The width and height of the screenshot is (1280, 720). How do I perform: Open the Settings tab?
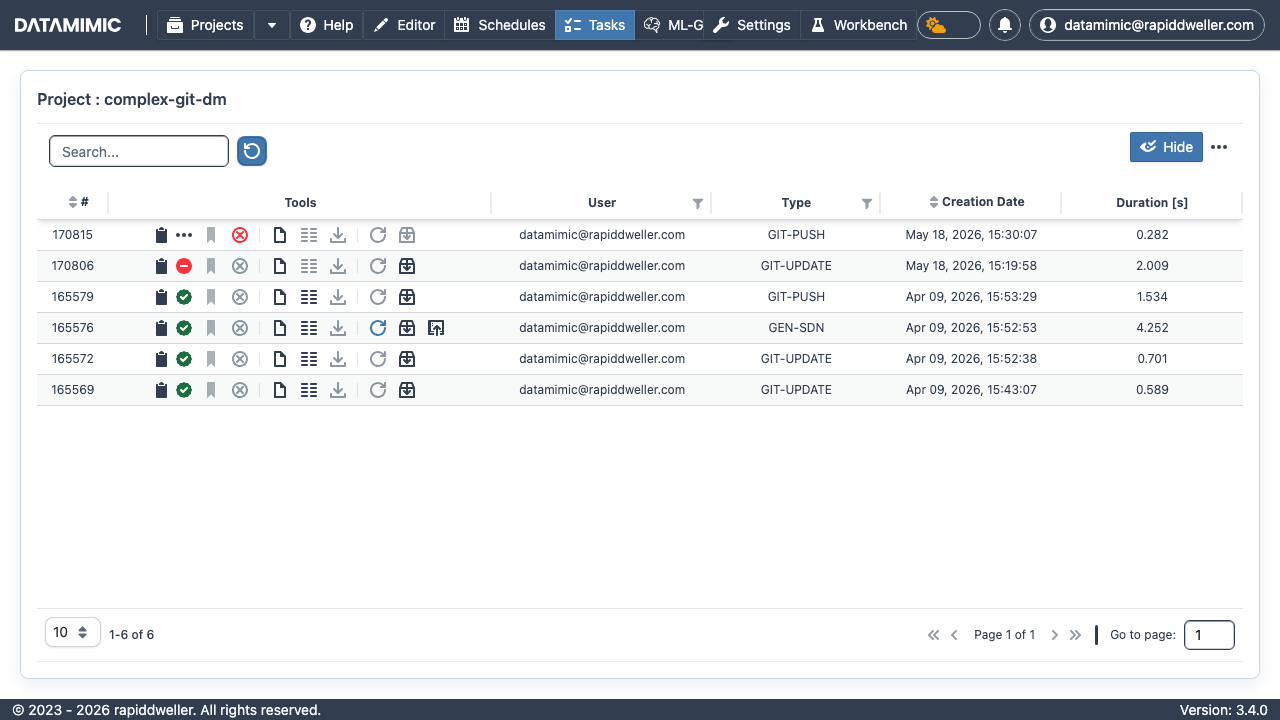tap(752, 25)
